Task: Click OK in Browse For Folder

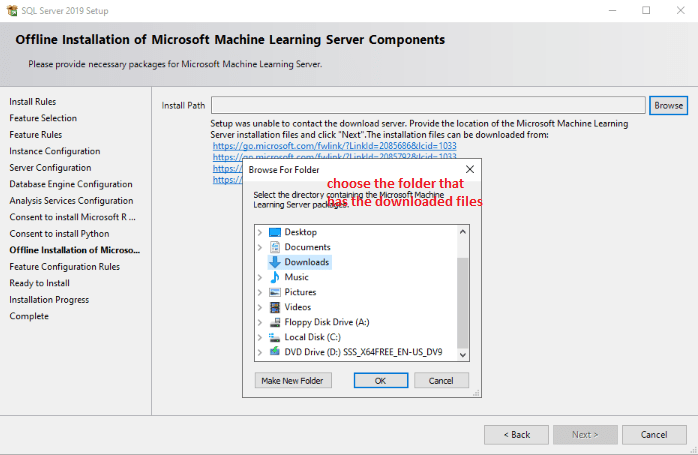Action: tap(381, 381)
